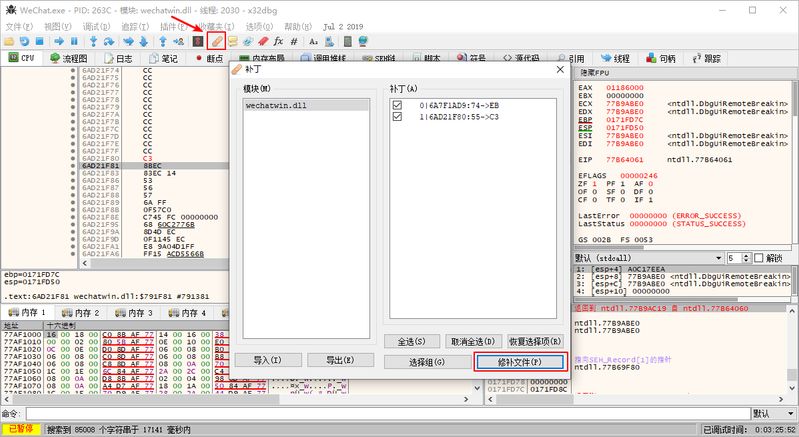Open the Bookmarks red toolbar icon
799x437 pixels.
pyautogui.click(x=263, y=41)
